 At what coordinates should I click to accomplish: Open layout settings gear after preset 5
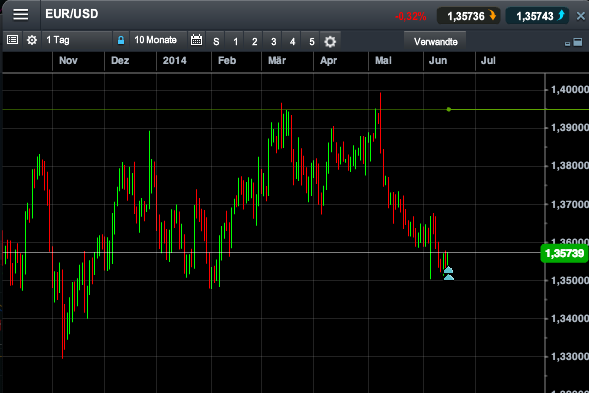coord(330,41)
